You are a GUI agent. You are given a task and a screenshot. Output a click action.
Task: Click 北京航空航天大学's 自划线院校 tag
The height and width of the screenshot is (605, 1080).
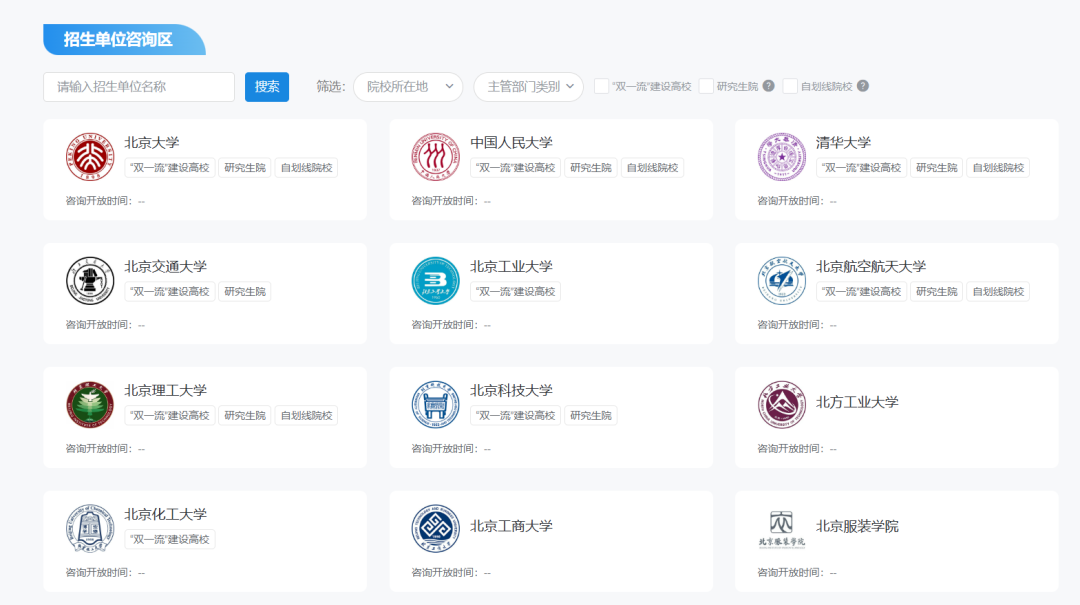click(x=998, y=291)
